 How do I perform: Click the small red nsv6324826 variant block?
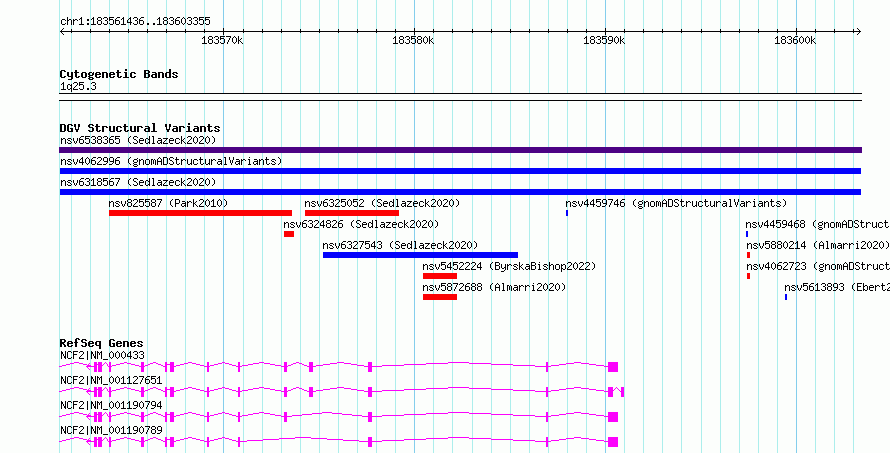tap(289, 234)
